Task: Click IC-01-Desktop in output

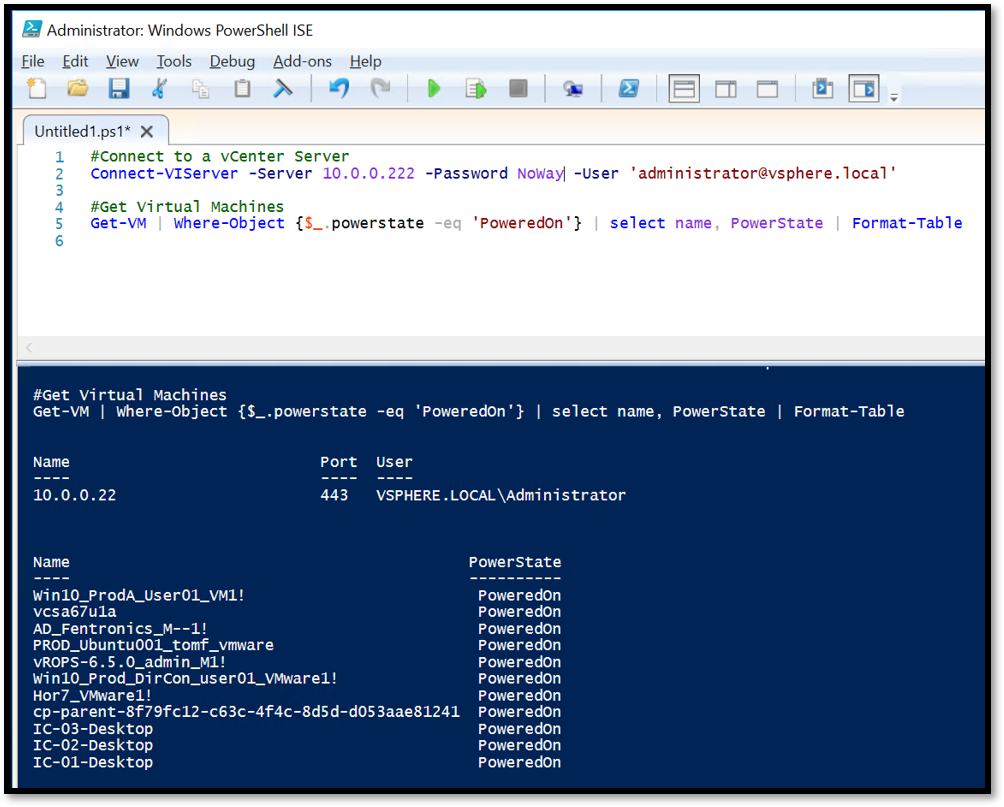Action: point(93,762)
